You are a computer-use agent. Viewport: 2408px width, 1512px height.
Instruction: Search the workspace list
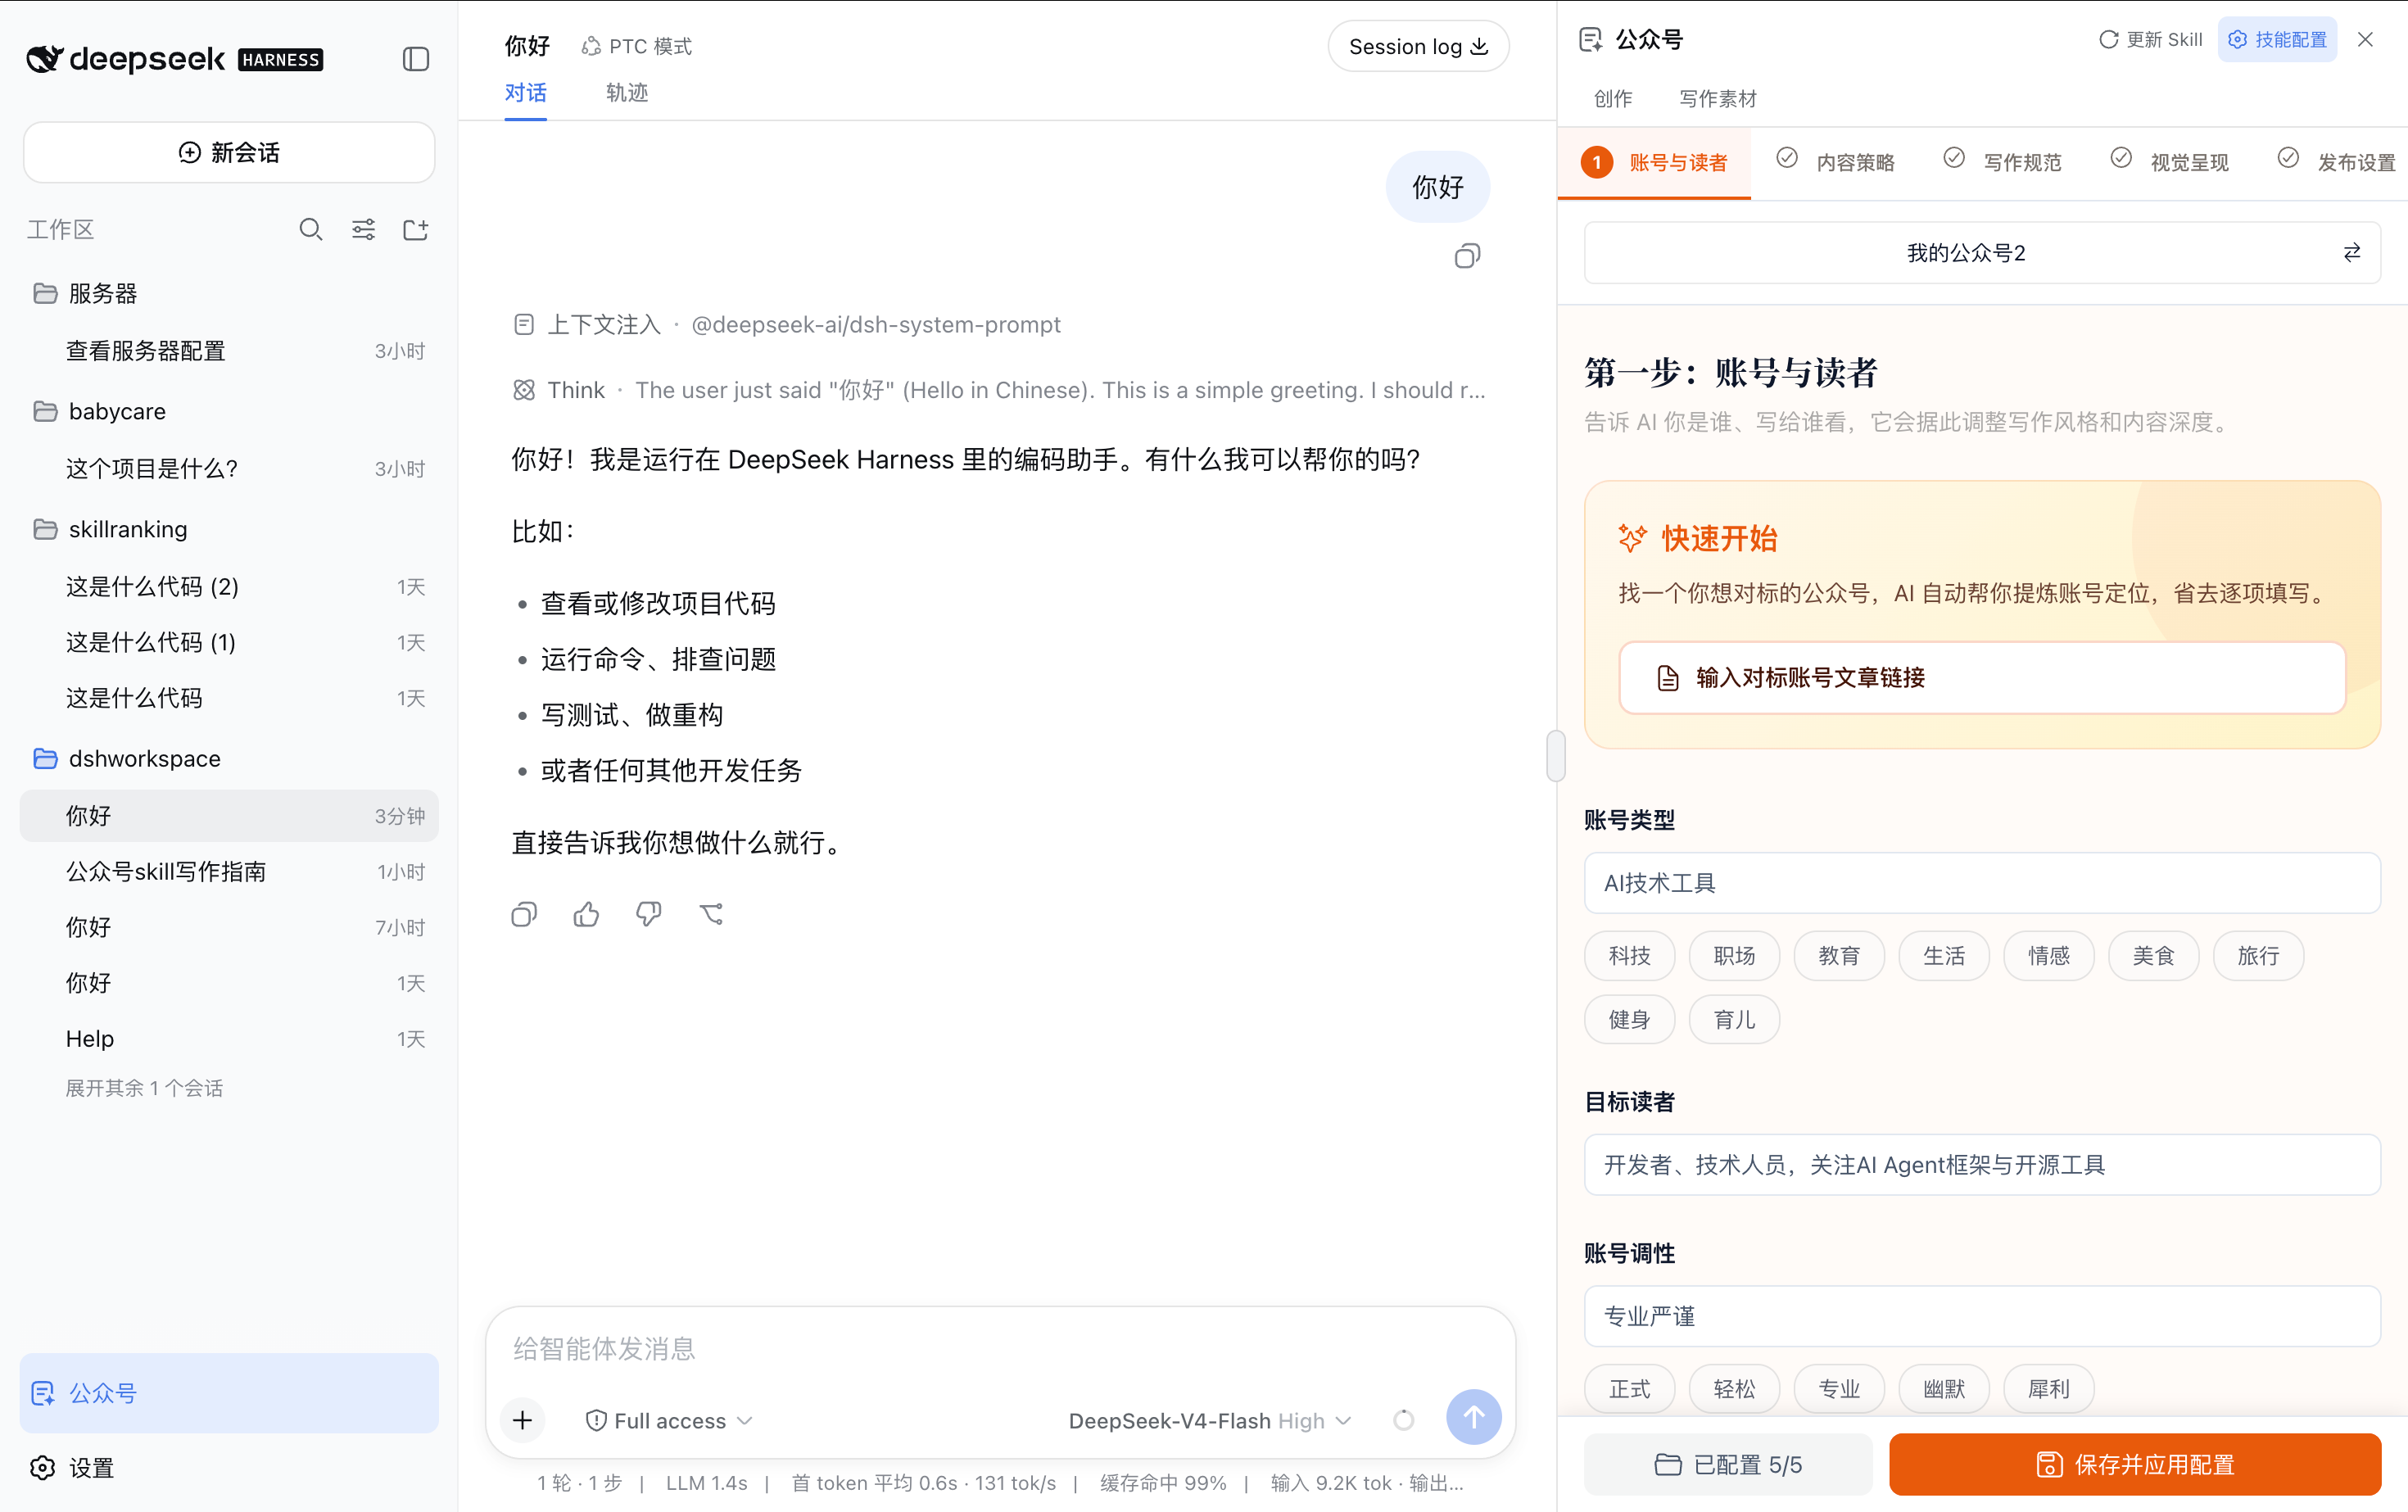(311, 230)
